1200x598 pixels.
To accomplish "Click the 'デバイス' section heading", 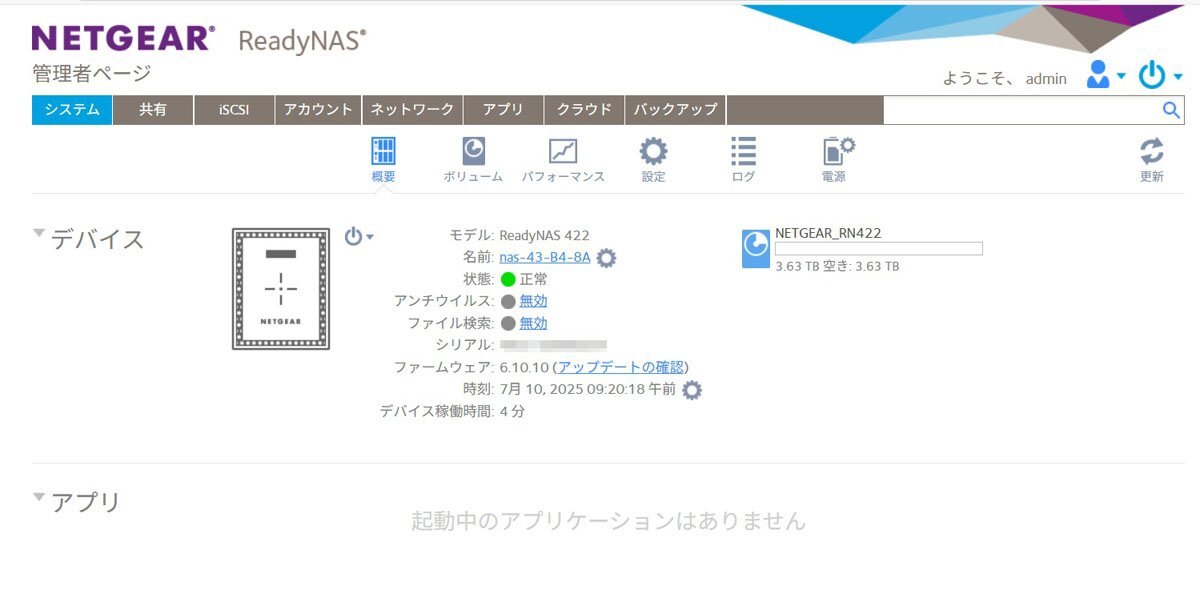I will [97, 238].
